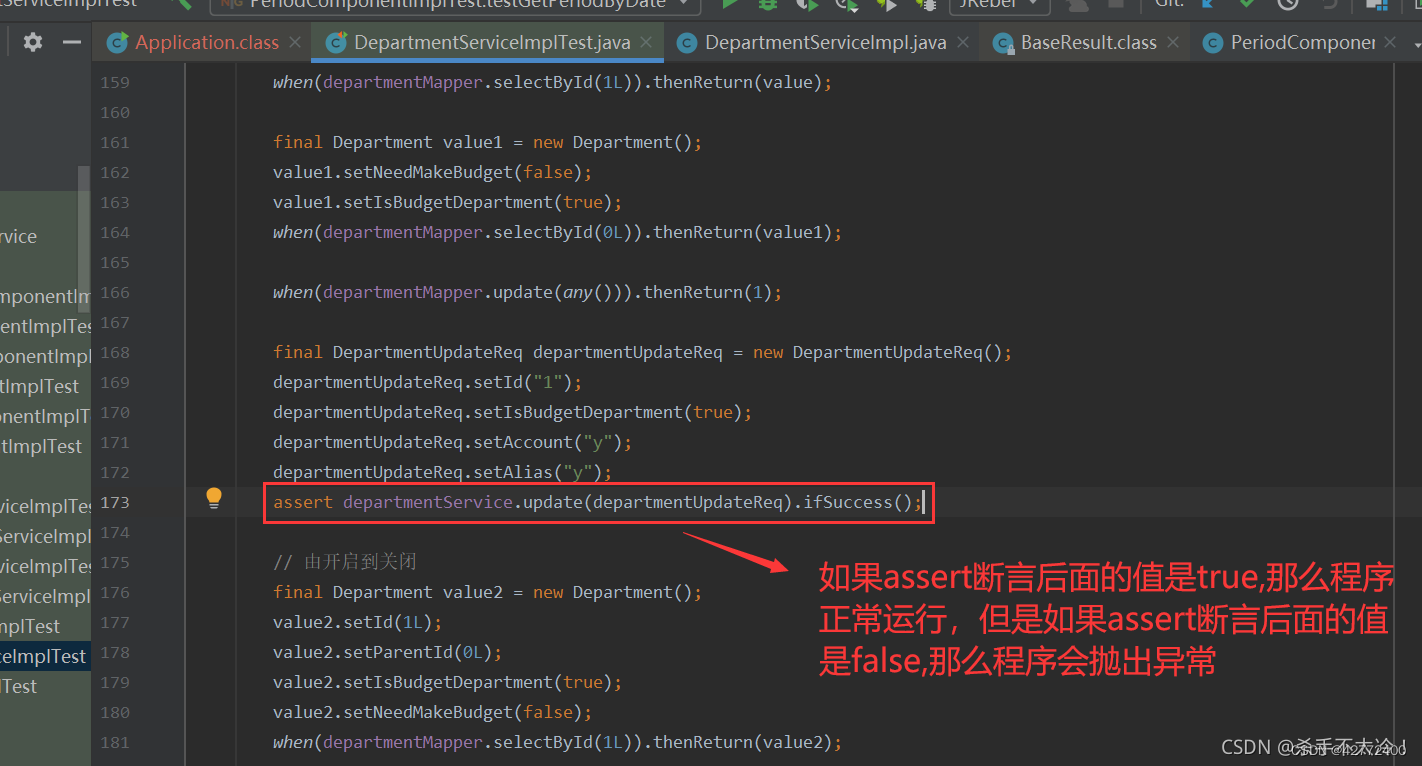Click 'value2.setParentId(0L);' code line

coord(387,652)
